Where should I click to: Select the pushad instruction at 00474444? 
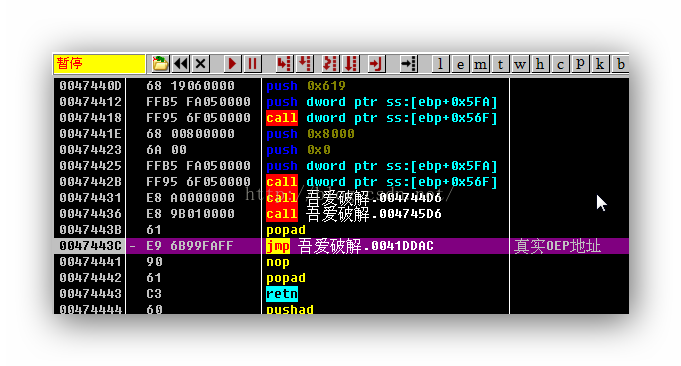pyautogui.click(x=290, y=310)
